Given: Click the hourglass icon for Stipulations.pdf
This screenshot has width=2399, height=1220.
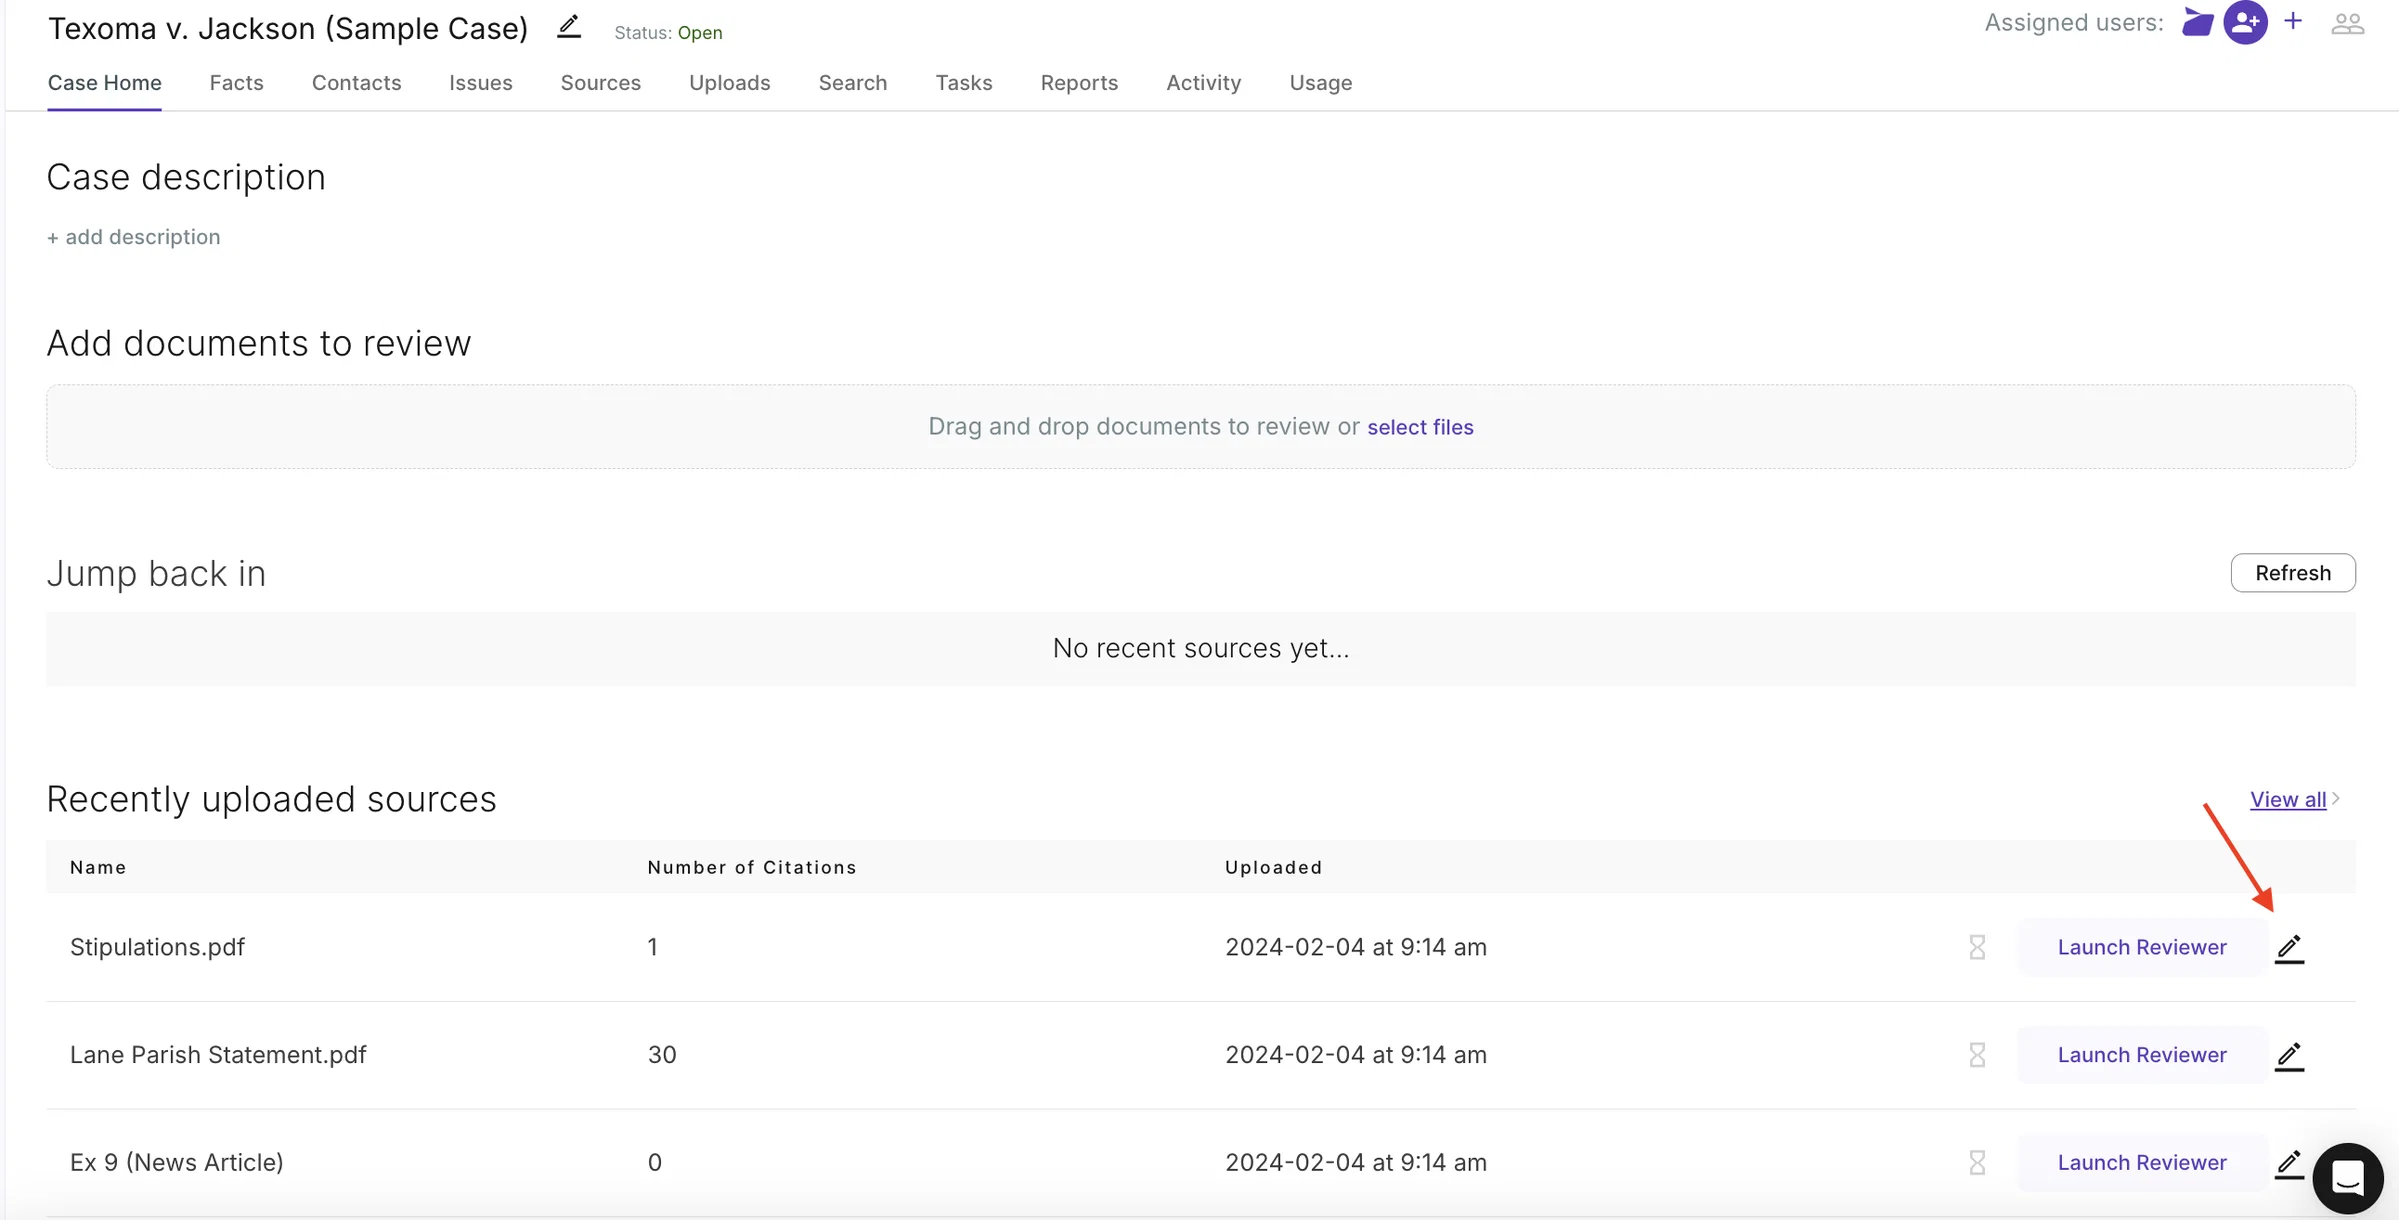Looking at the screenshot, I should (x=1977, y=947).
